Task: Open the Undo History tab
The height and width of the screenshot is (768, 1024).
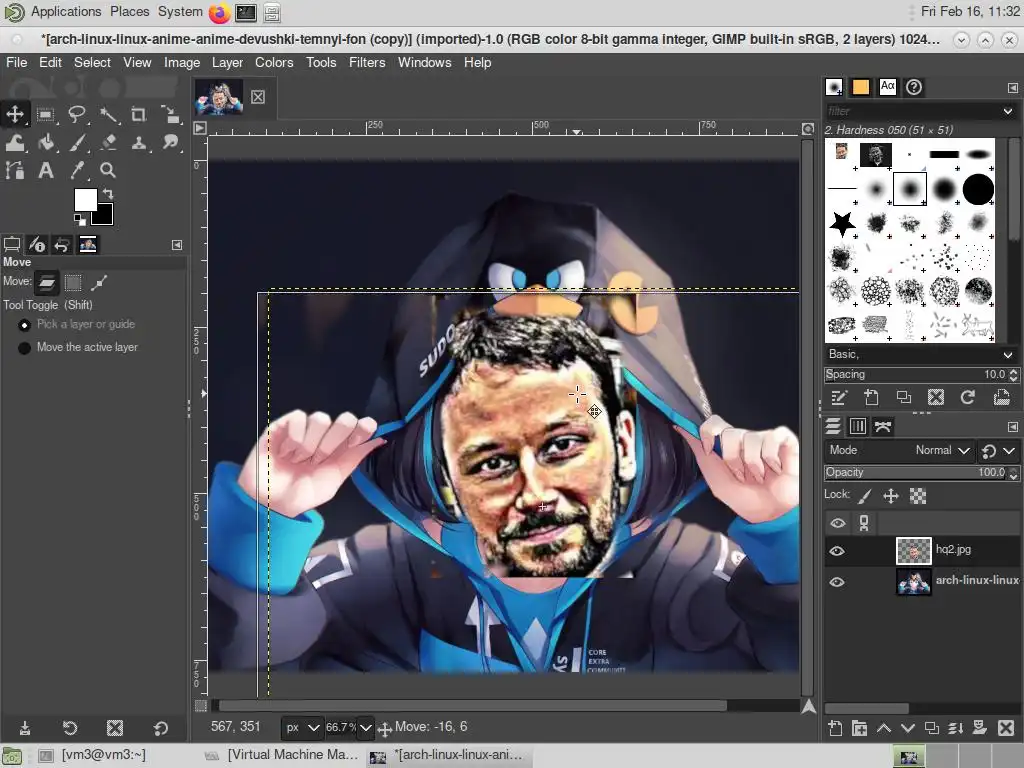Action: click(62, 245)
